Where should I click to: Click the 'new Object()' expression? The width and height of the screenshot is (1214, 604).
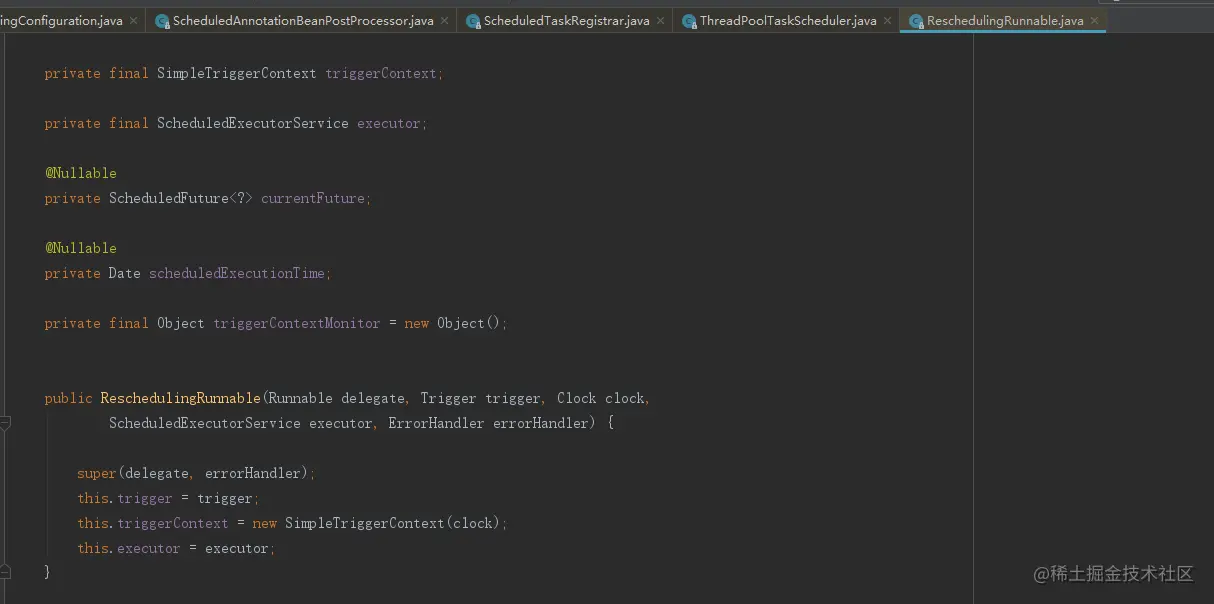(x=453, y=323)
